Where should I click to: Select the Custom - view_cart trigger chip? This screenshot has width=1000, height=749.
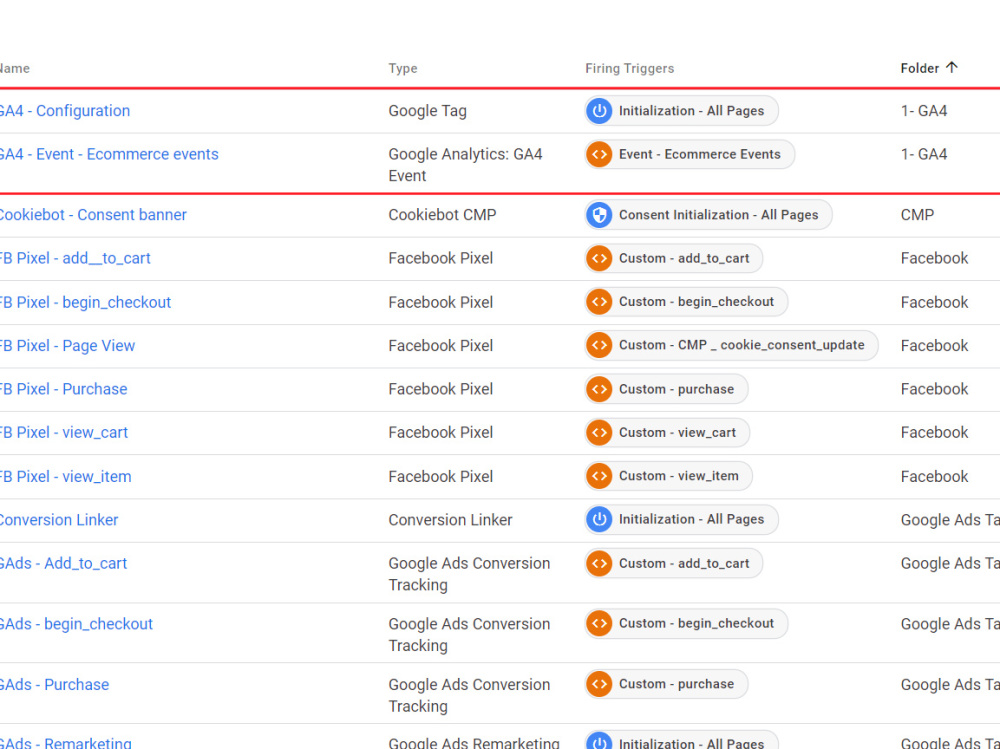pyautogui.click(x=666, y=433)
